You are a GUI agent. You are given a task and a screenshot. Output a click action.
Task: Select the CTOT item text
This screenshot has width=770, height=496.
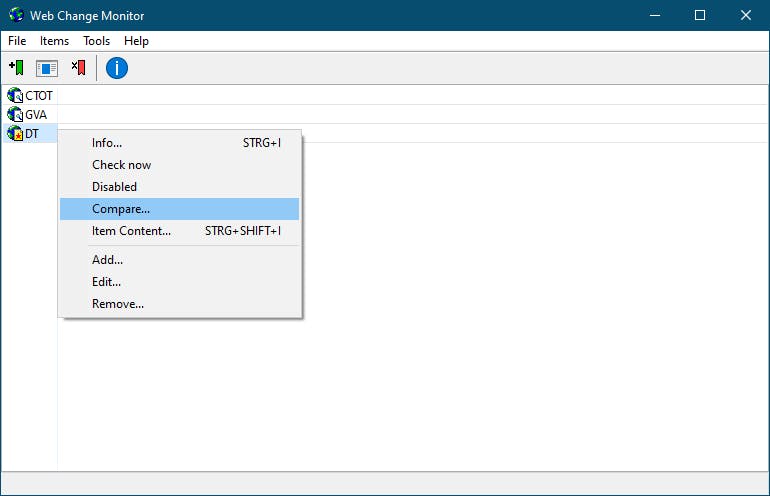click(39, 95)
